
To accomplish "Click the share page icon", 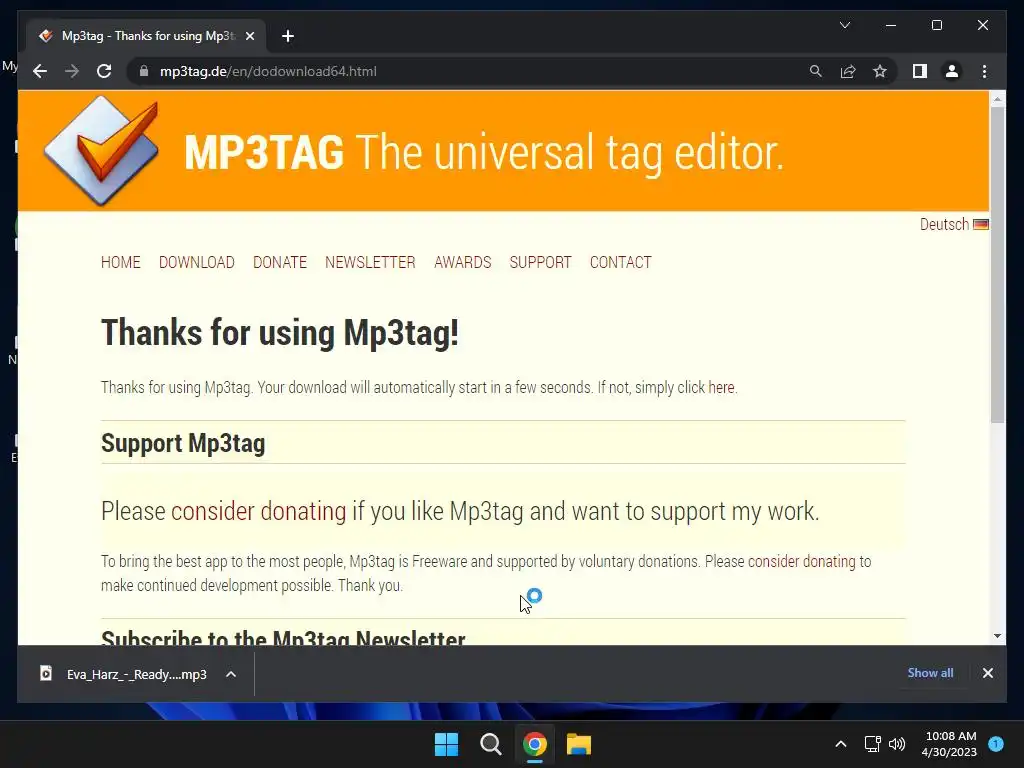I will (848, 71).
